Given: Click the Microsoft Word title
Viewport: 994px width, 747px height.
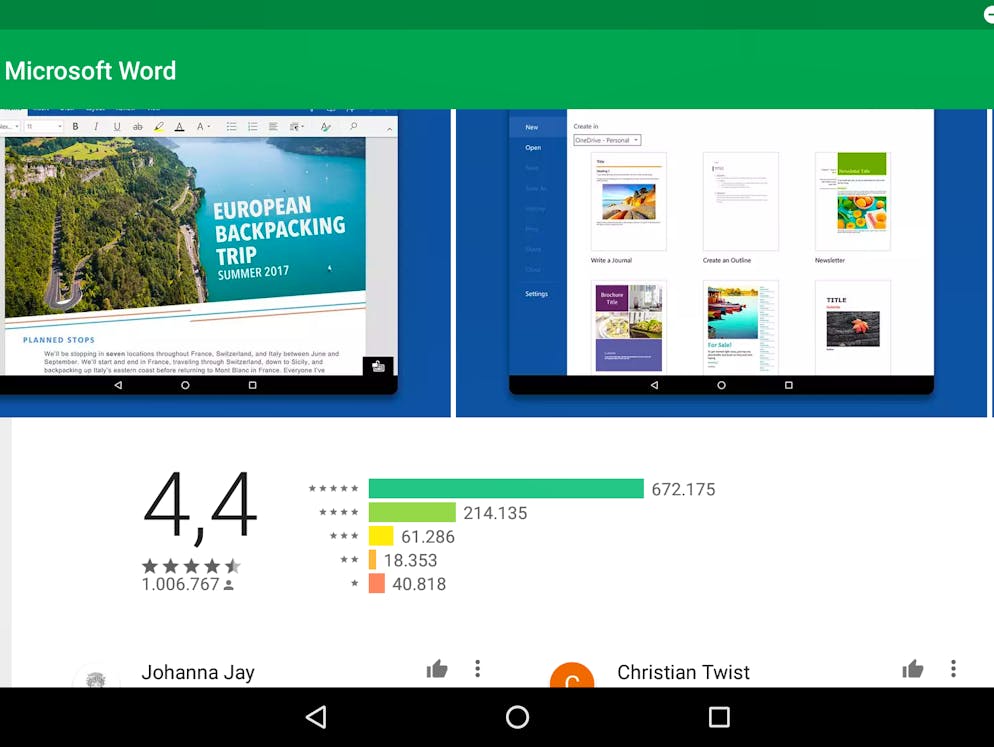Looking at the screenshot, I should [90, 71].
